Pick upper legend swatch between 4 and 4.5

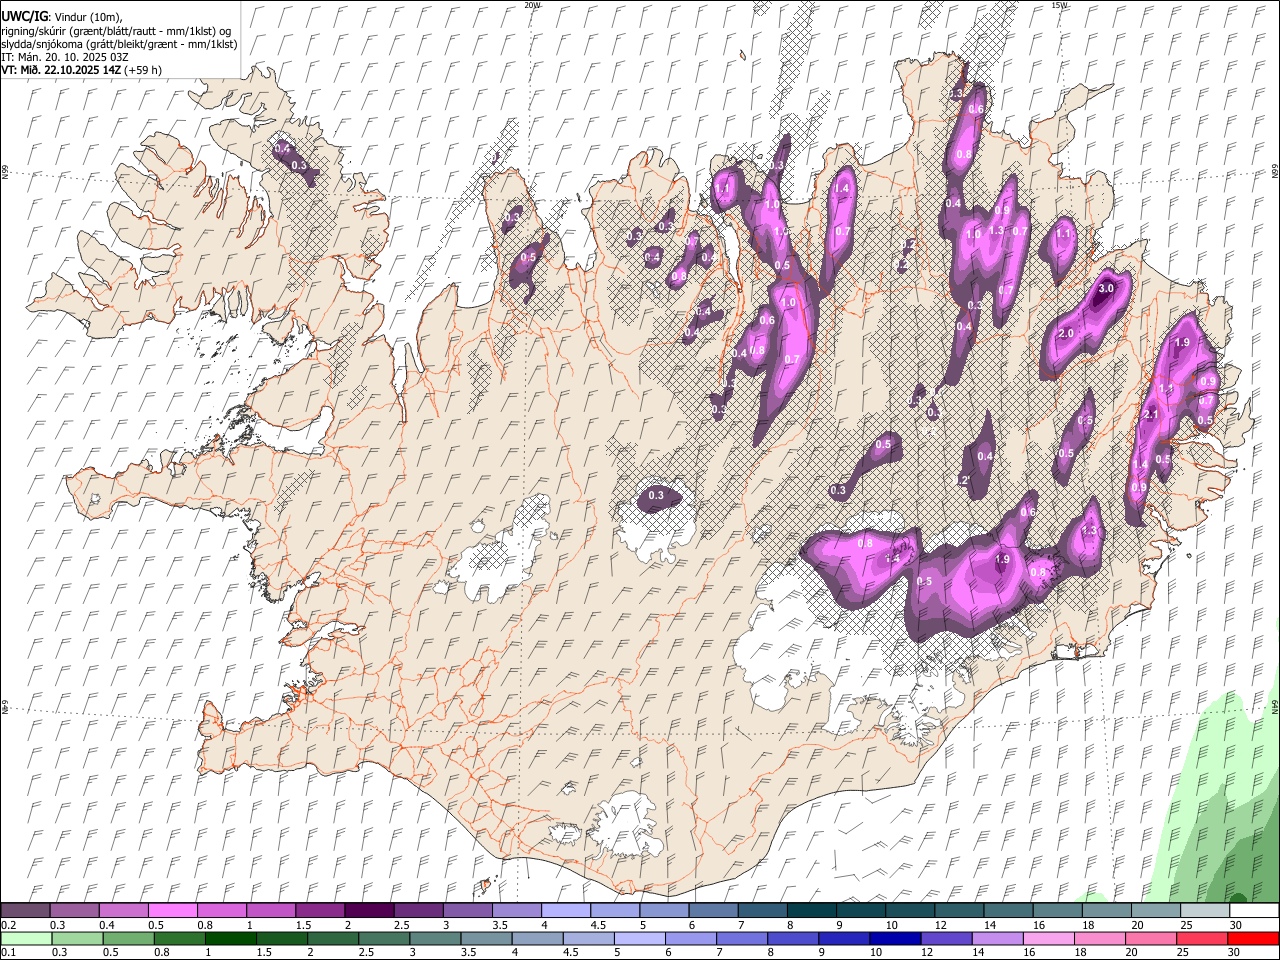pyautogui.click(x=565, y=911)
